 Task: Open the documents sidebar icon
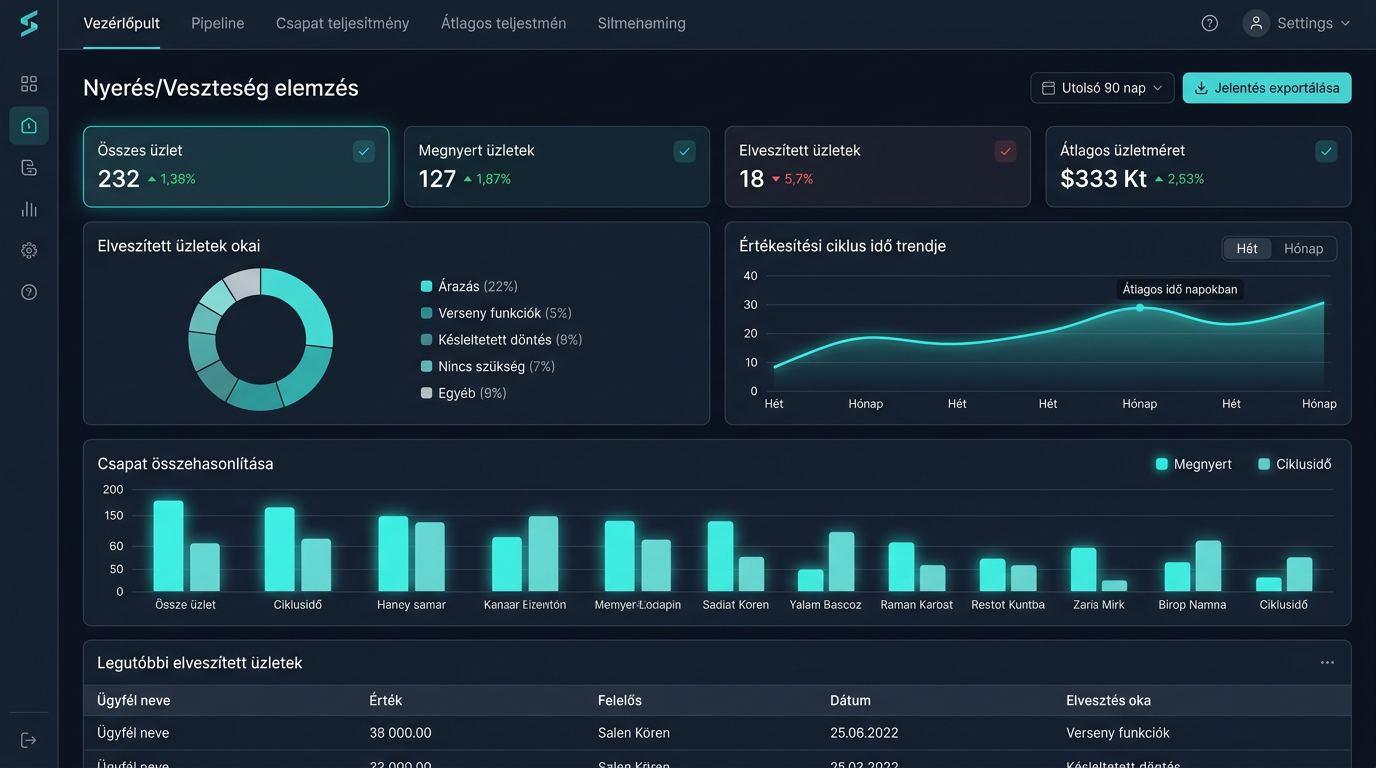[x=29, y=168]
